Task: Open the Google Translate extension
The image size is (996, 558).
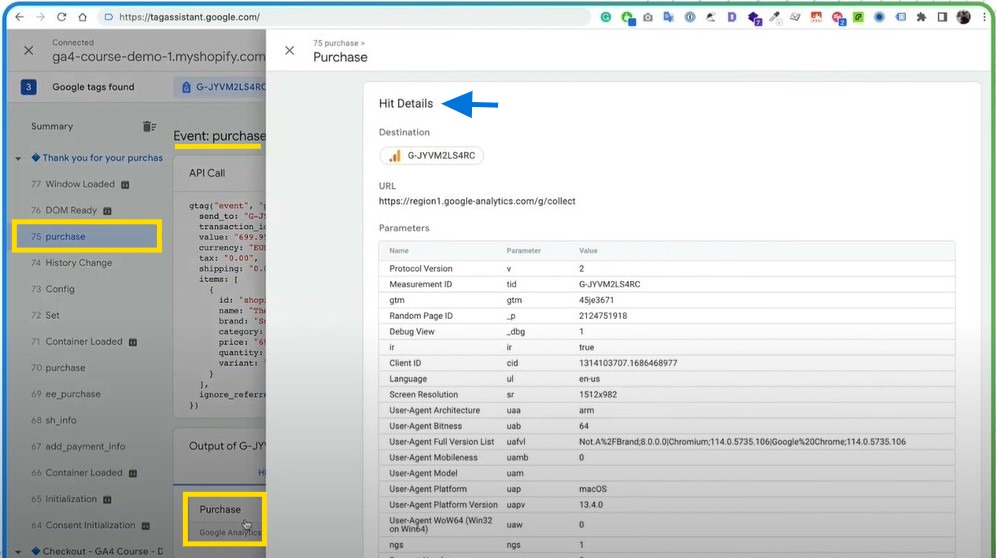Action: point(668,17)
